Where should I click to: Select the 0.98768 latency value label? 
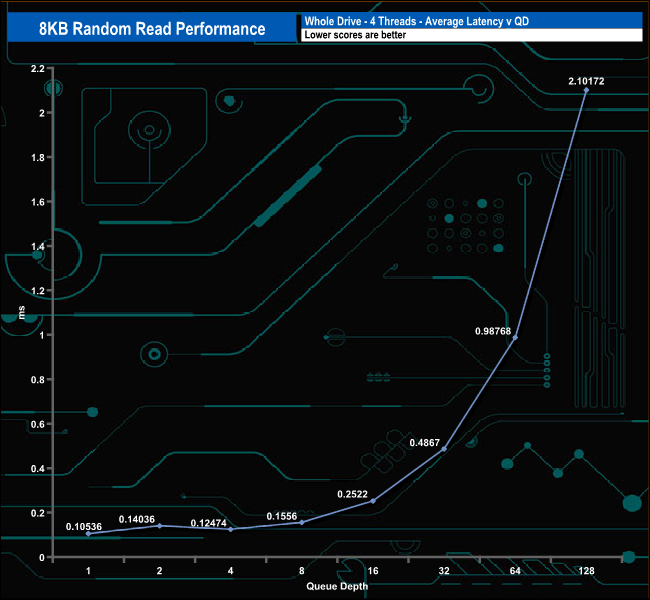pyautogui.click(x=495, y=329)
